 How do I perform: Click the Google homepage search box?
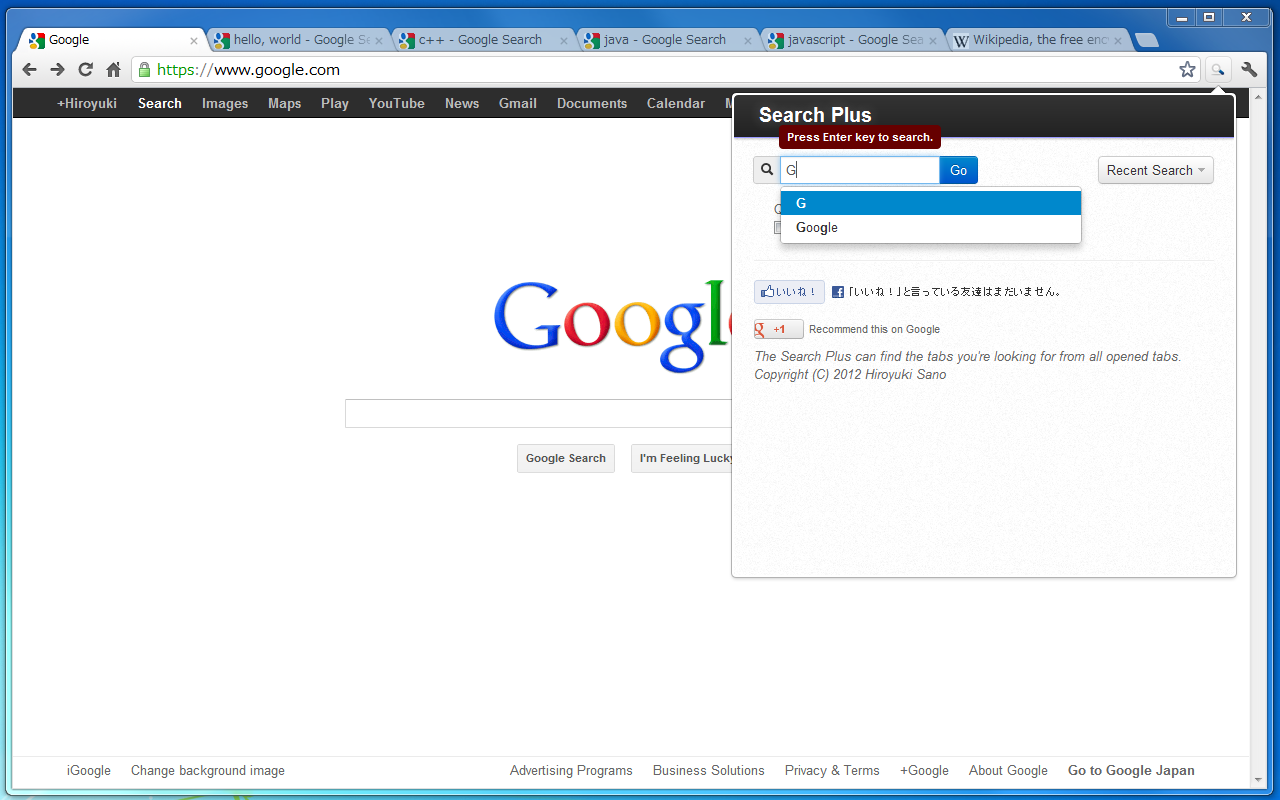[x=538, y=413]
